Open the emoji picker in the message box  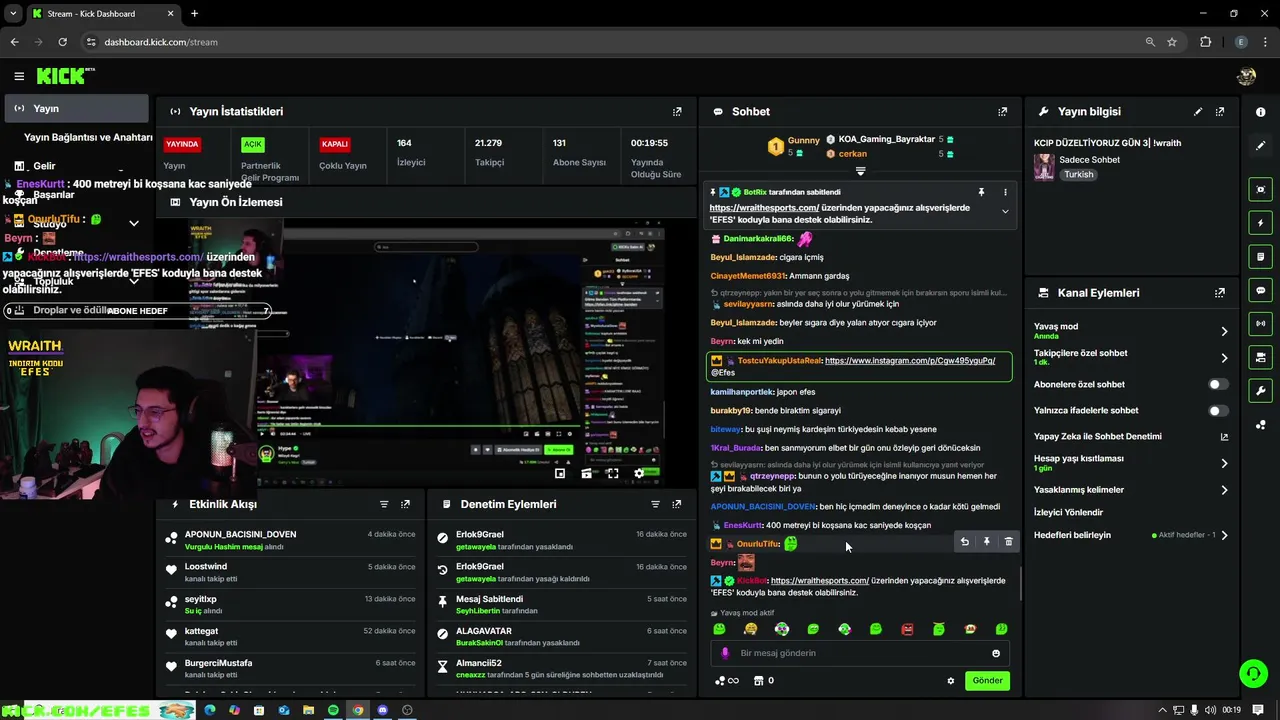996,654
